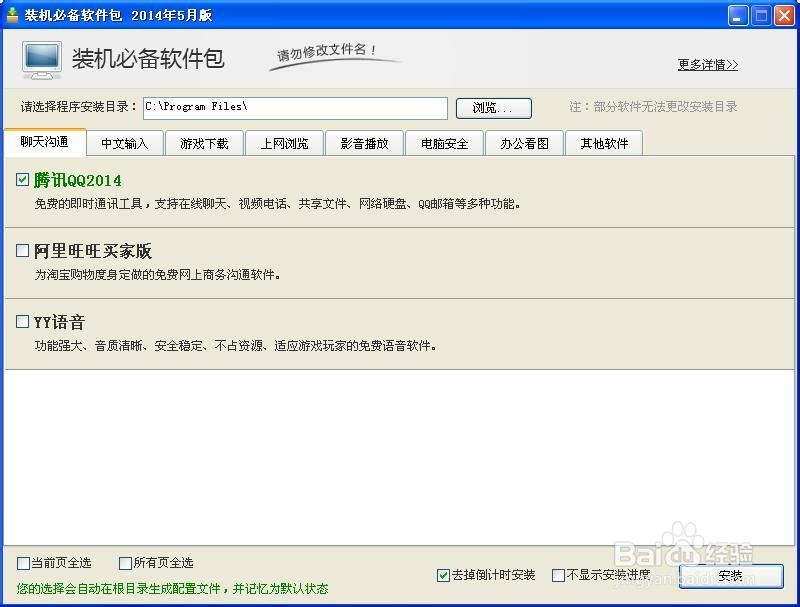This screenshot has height=607, width=800.
Task: Switch to the 中文输入 tab
Action: (125, 143)
